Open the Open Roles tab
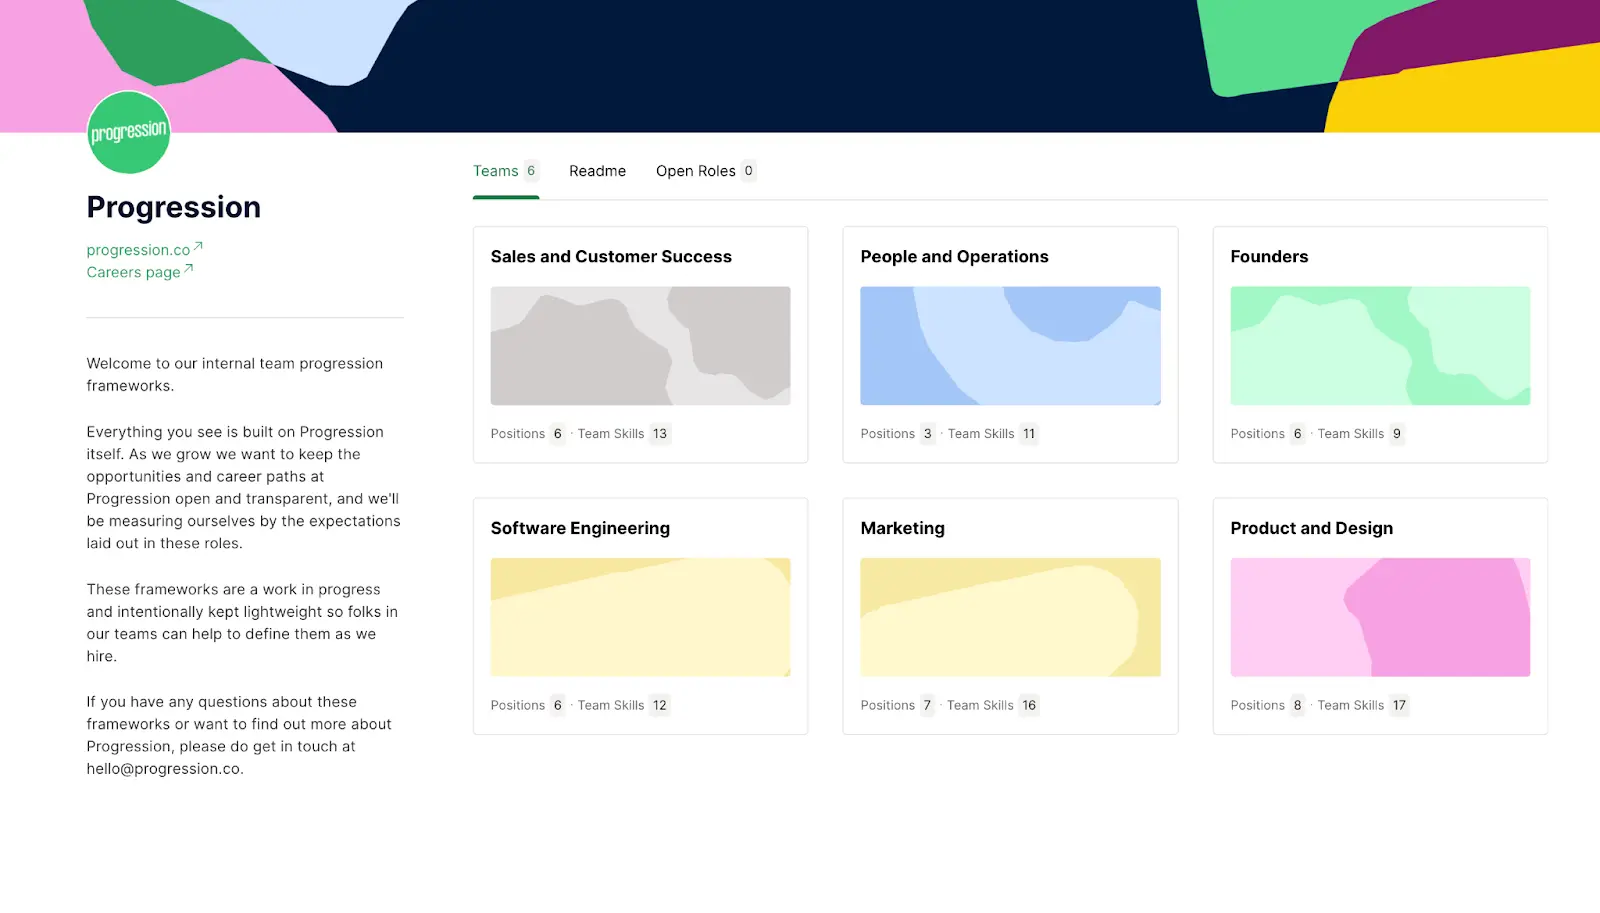This screenshot has height=913, width=1600. coord(696,171)
